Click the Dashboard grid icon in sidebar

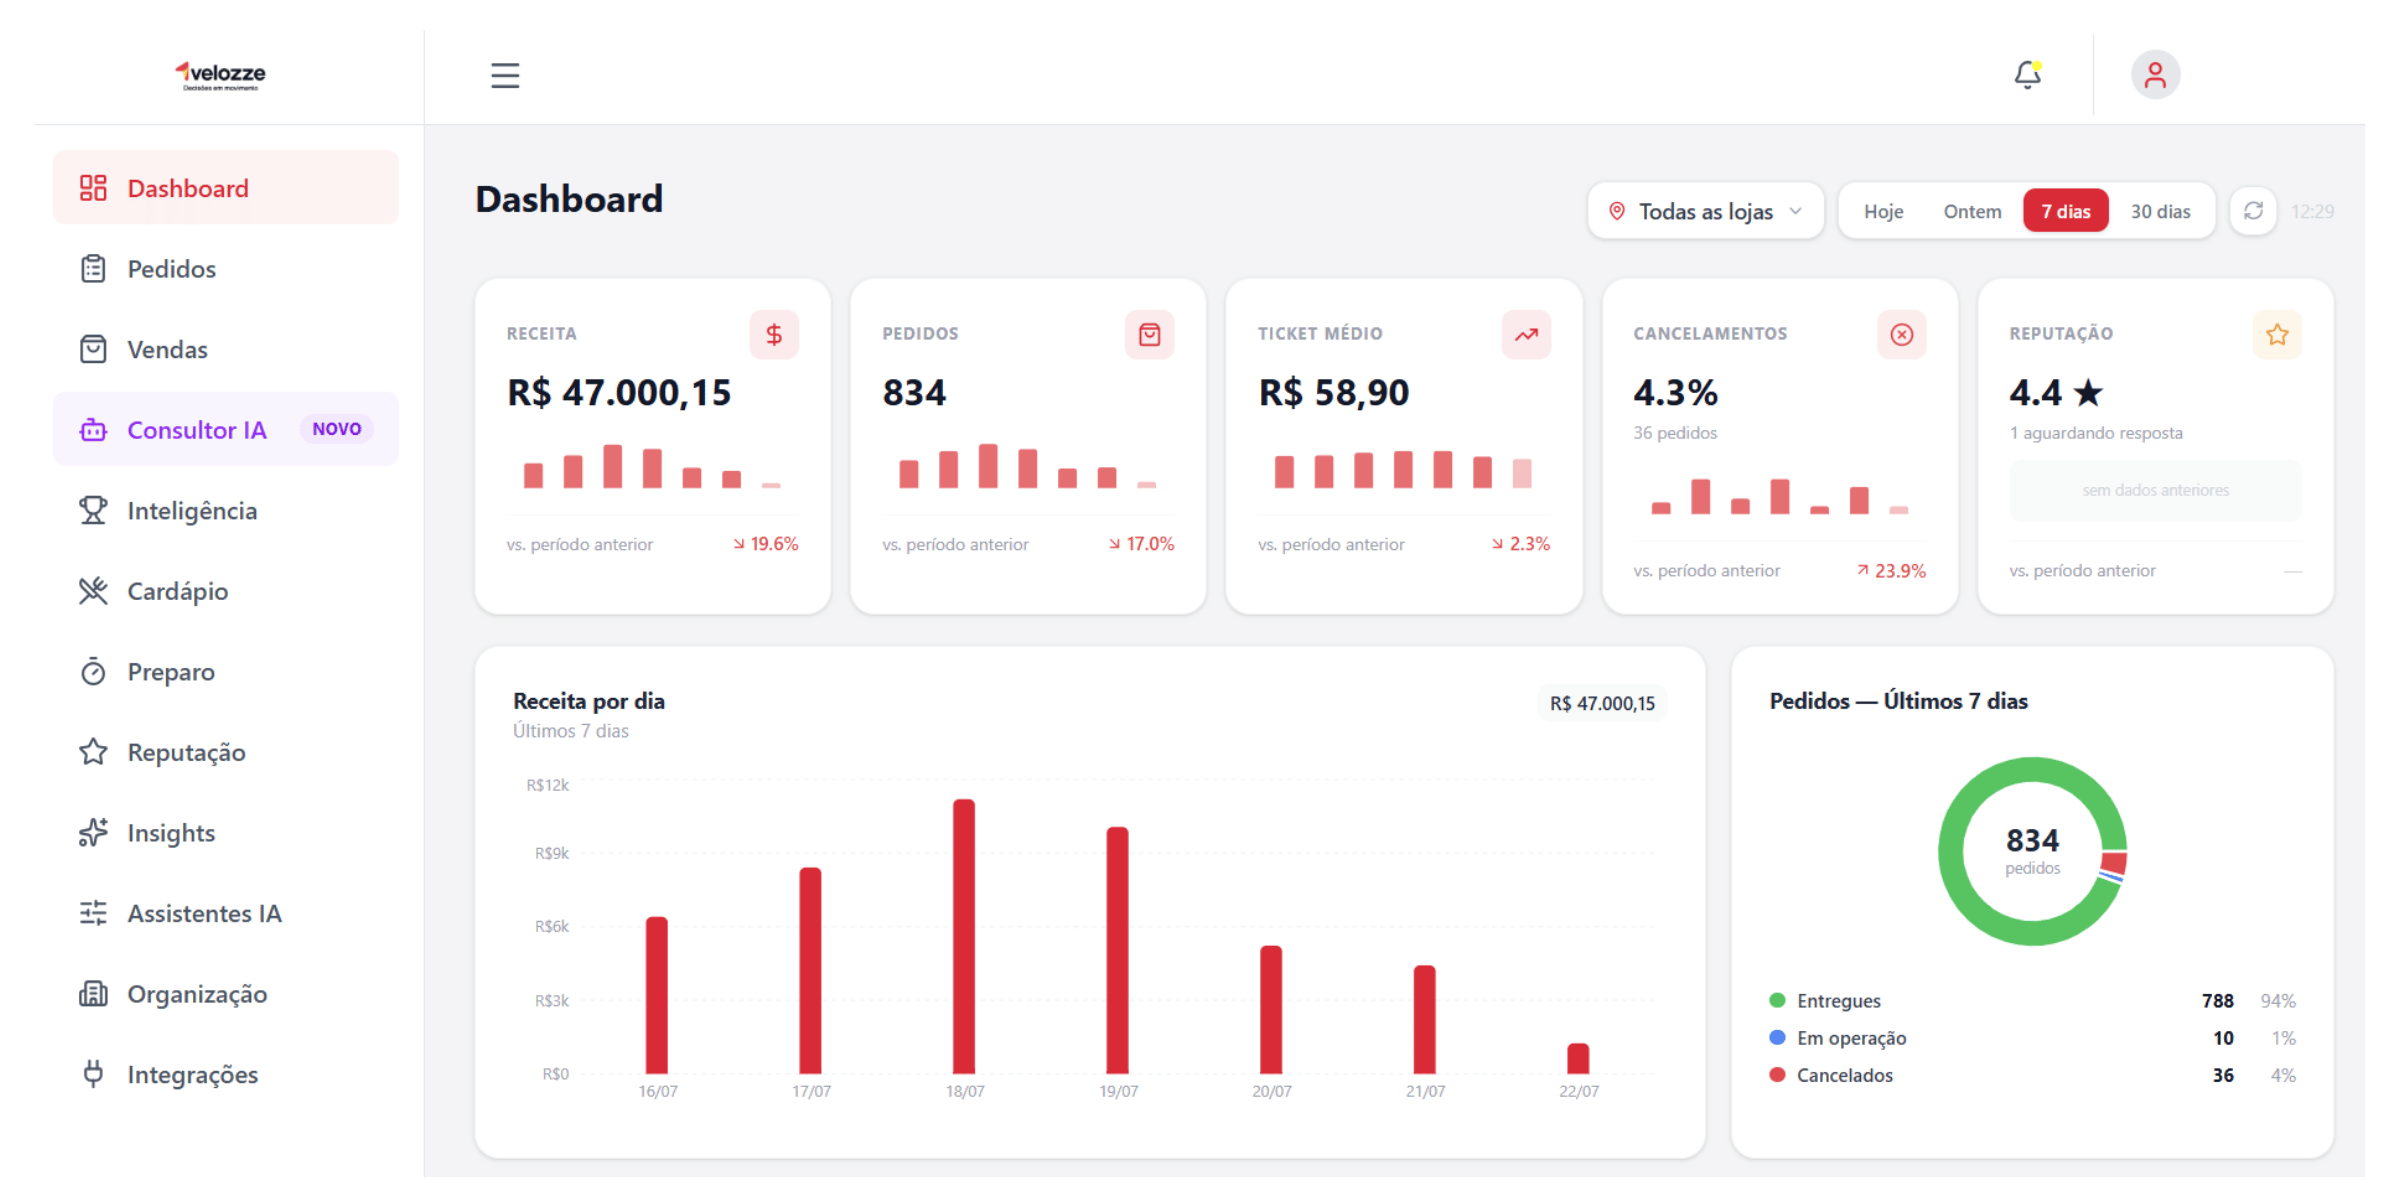tap(93, 188)
